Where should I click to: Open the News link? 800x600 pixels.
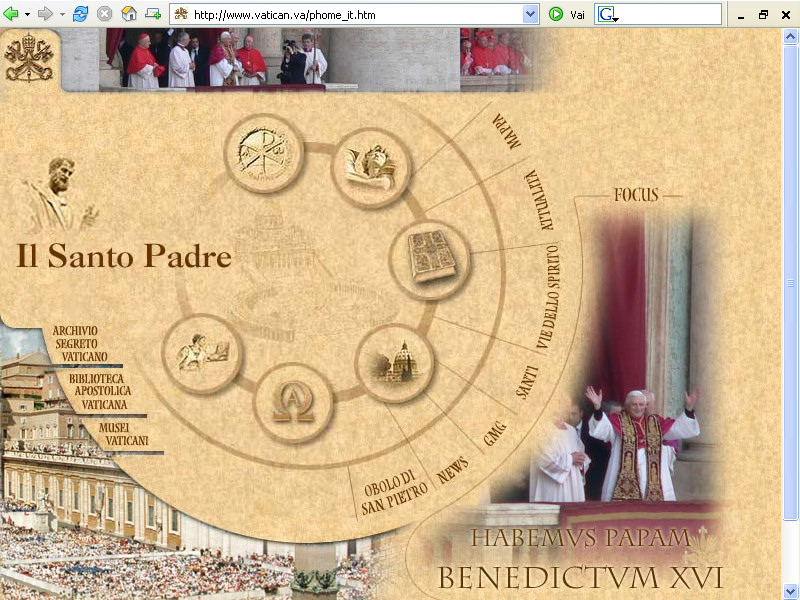[x=453, y=470]
